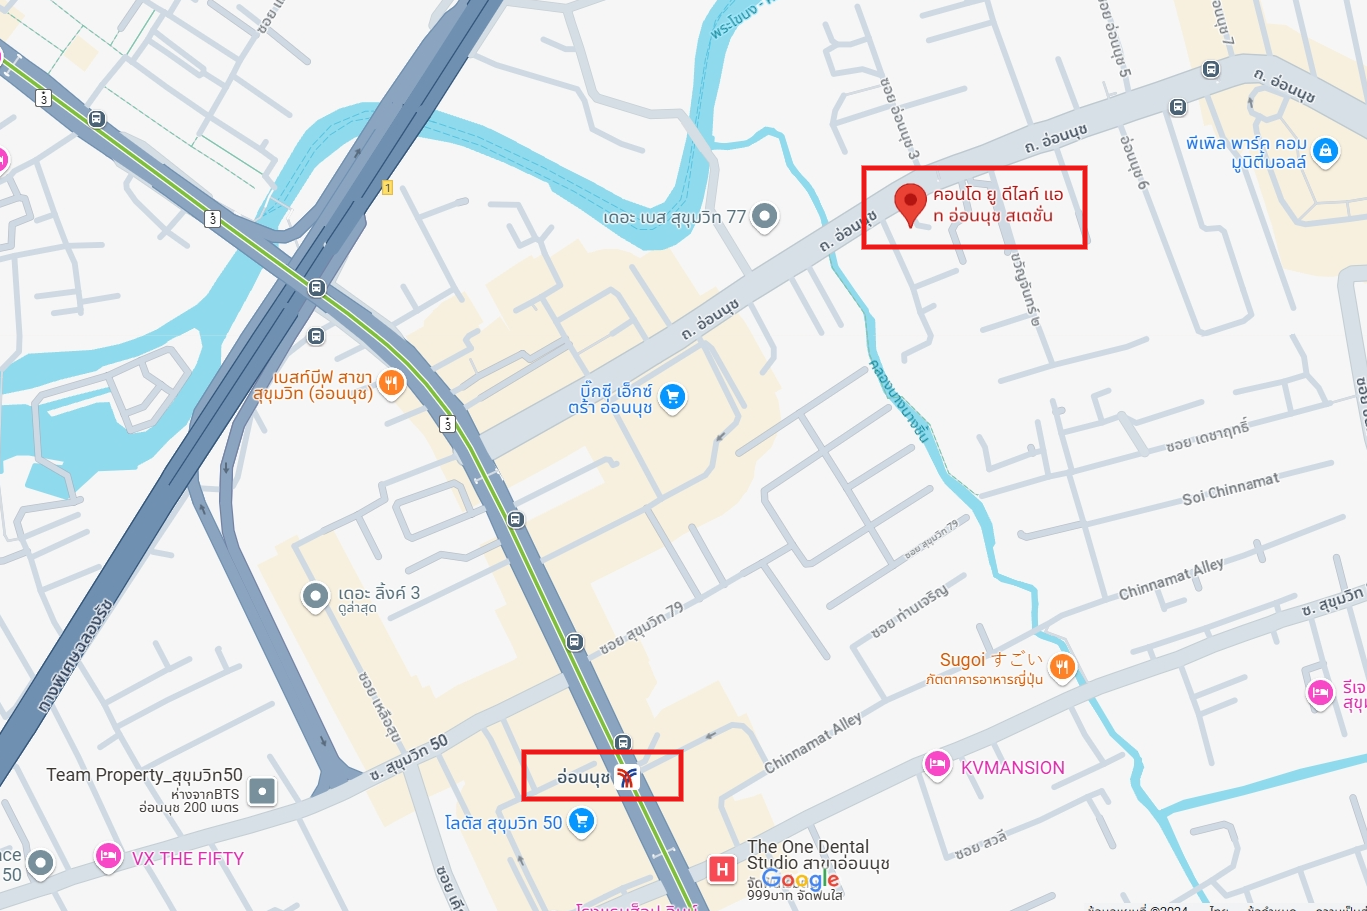1367x911 pixels.
Task: Click the Soi Chinnamat street label
Action: coord(1230,489)
